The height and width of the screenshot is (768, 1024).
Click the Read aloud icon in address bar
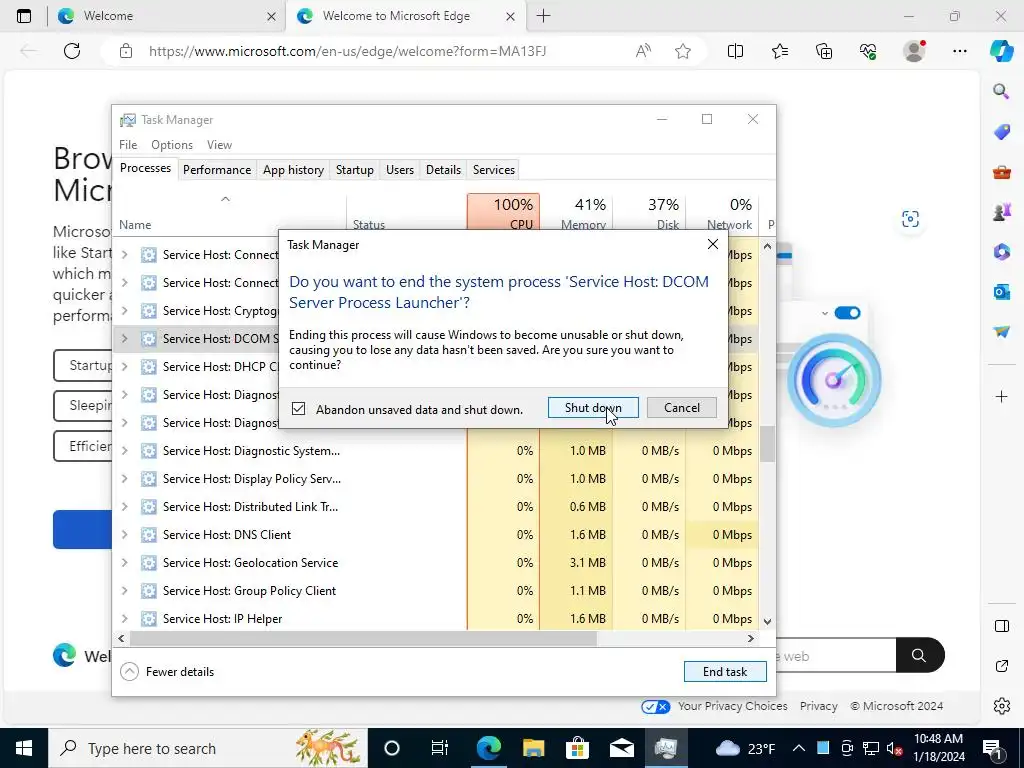[x=643, y=51]
